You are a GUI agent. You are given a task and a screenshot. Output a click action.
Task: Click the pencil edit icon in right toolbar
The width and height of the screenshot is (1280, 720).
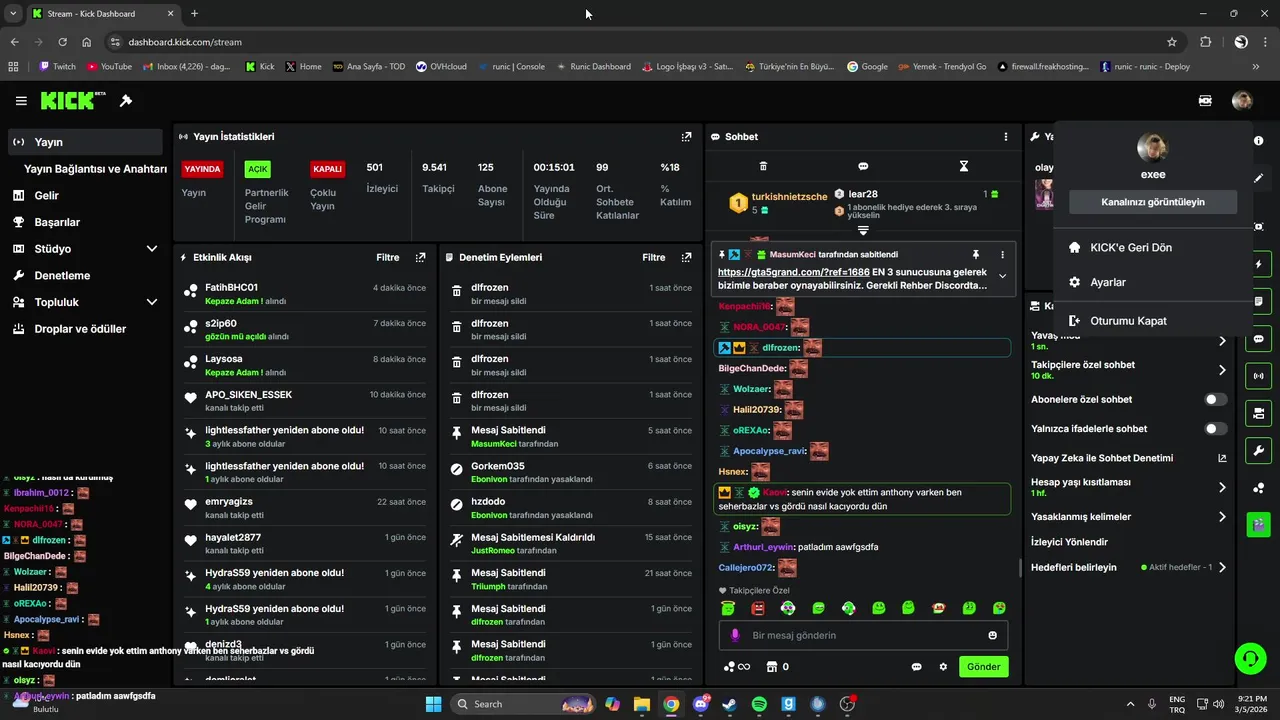point(1258,178)
